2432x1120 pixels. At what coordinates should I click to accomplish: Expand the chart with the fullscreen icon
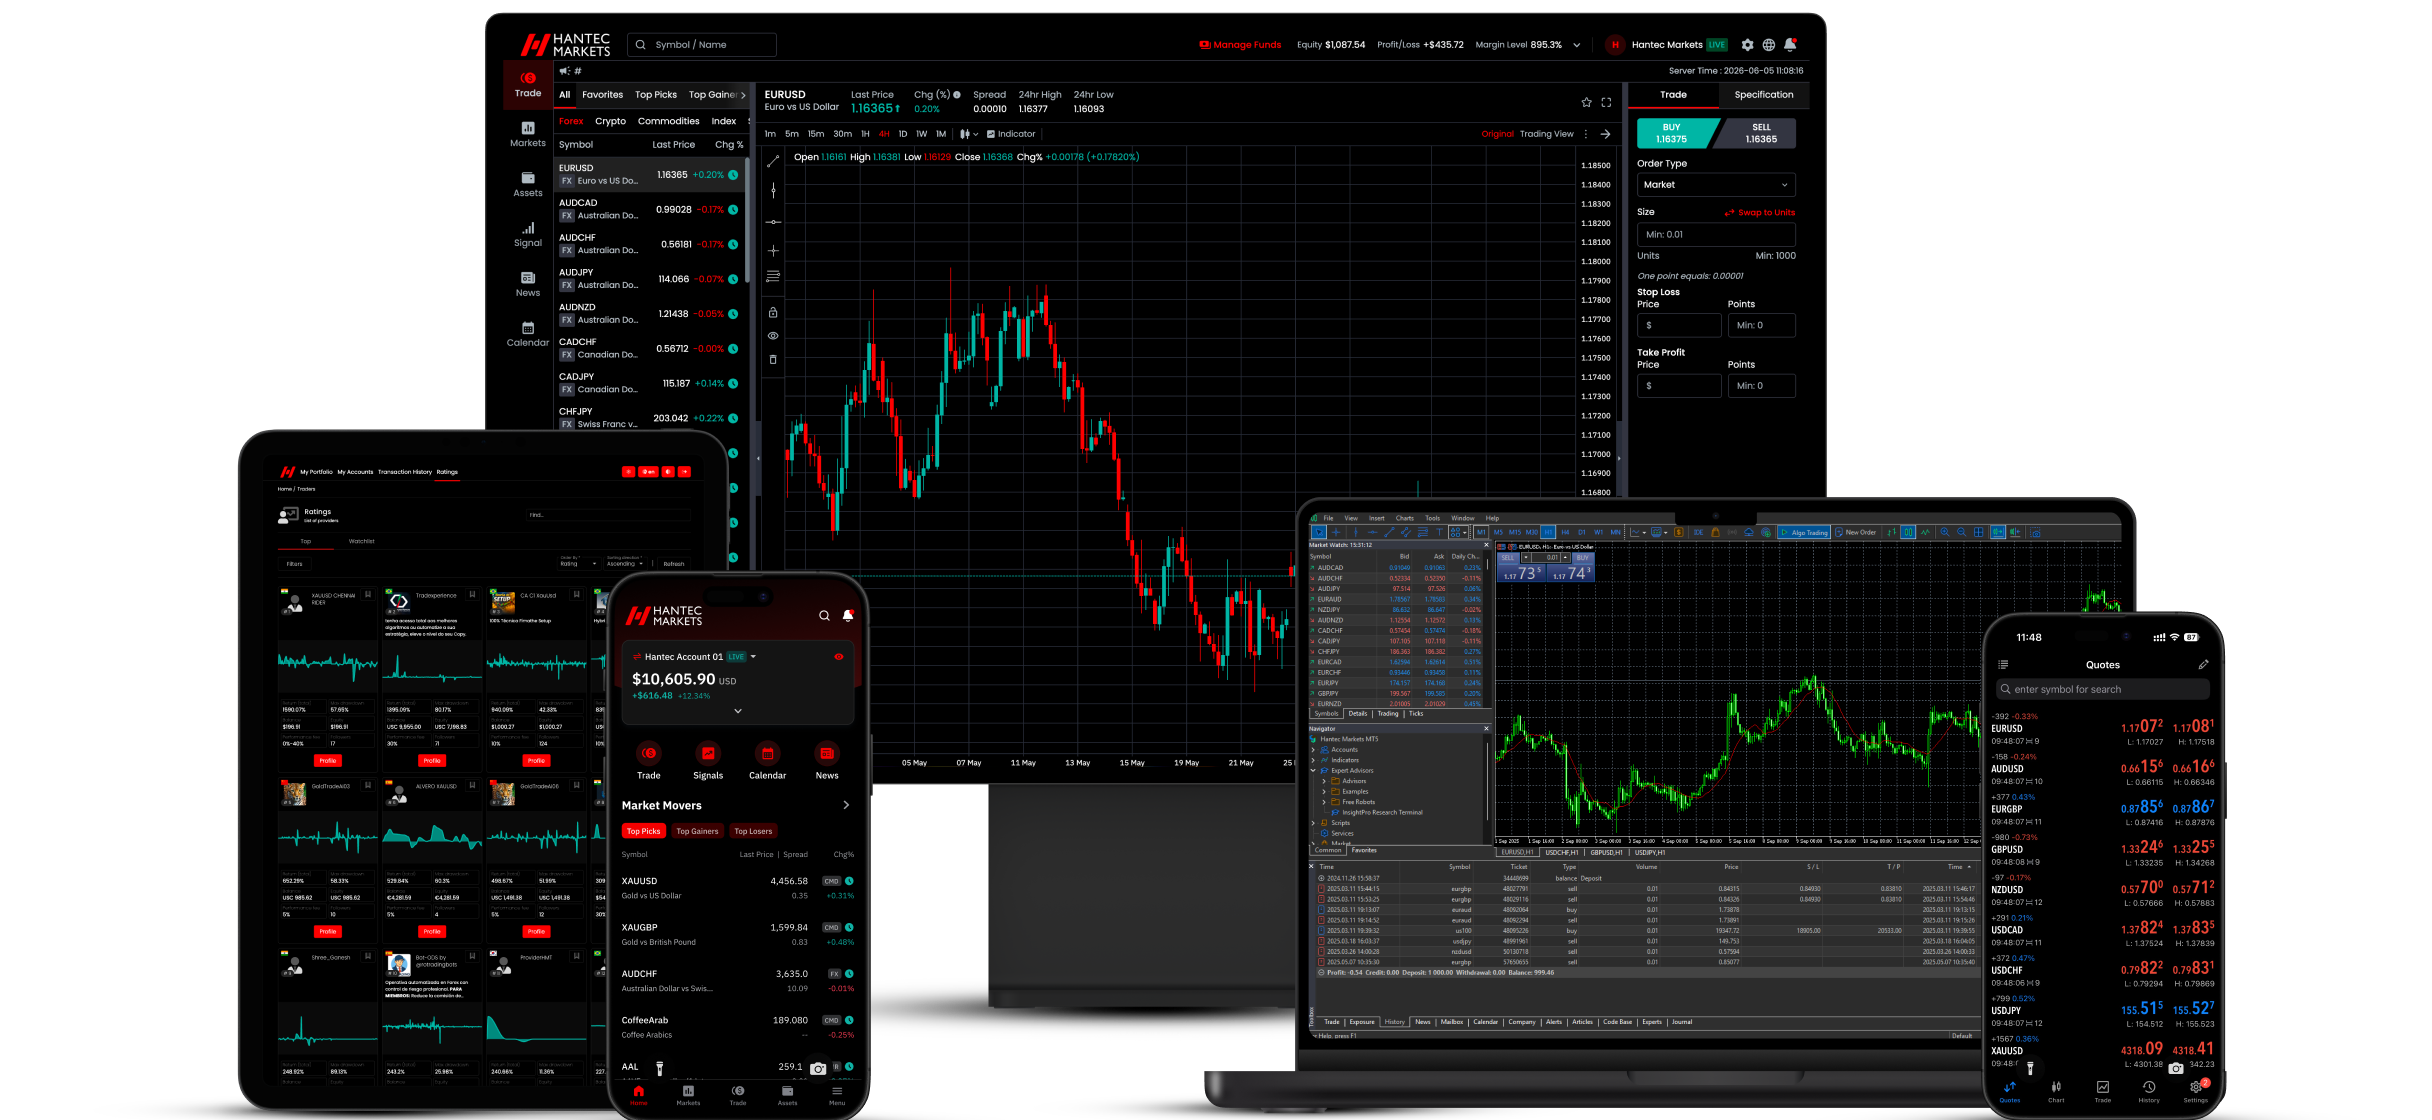click(1606, 102)
